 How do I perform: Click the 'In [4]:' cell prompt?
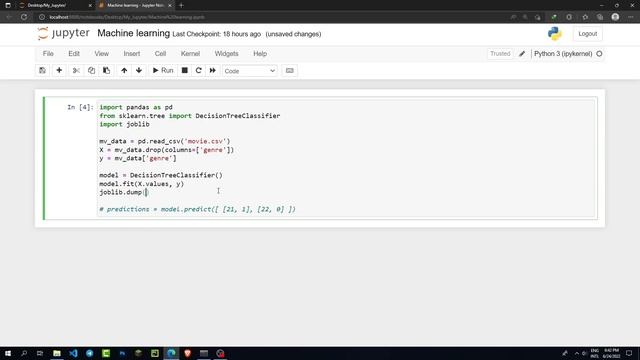tap(80, 107)
